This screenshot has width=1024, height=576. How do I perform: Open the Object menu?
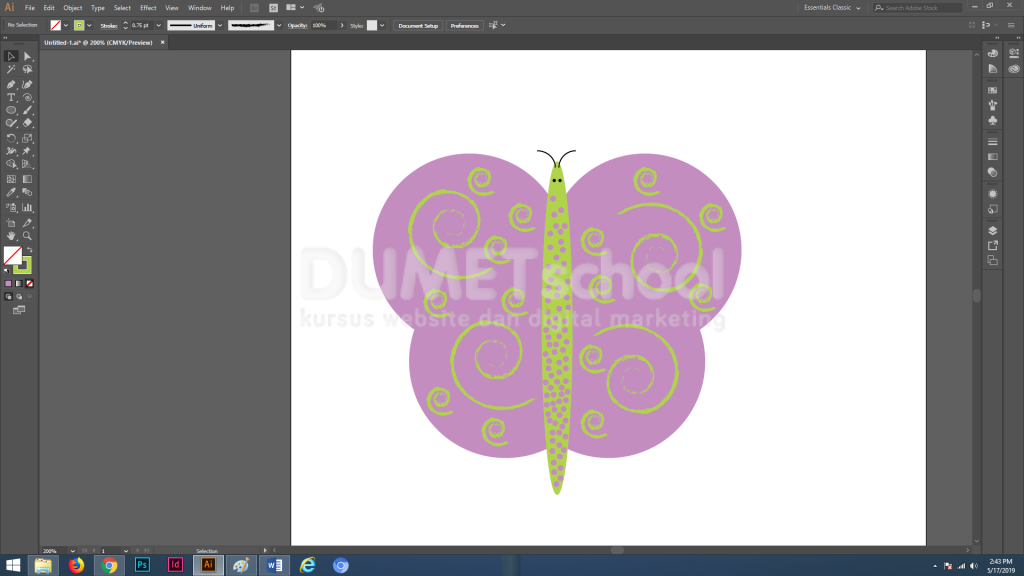tap(72, 8)
